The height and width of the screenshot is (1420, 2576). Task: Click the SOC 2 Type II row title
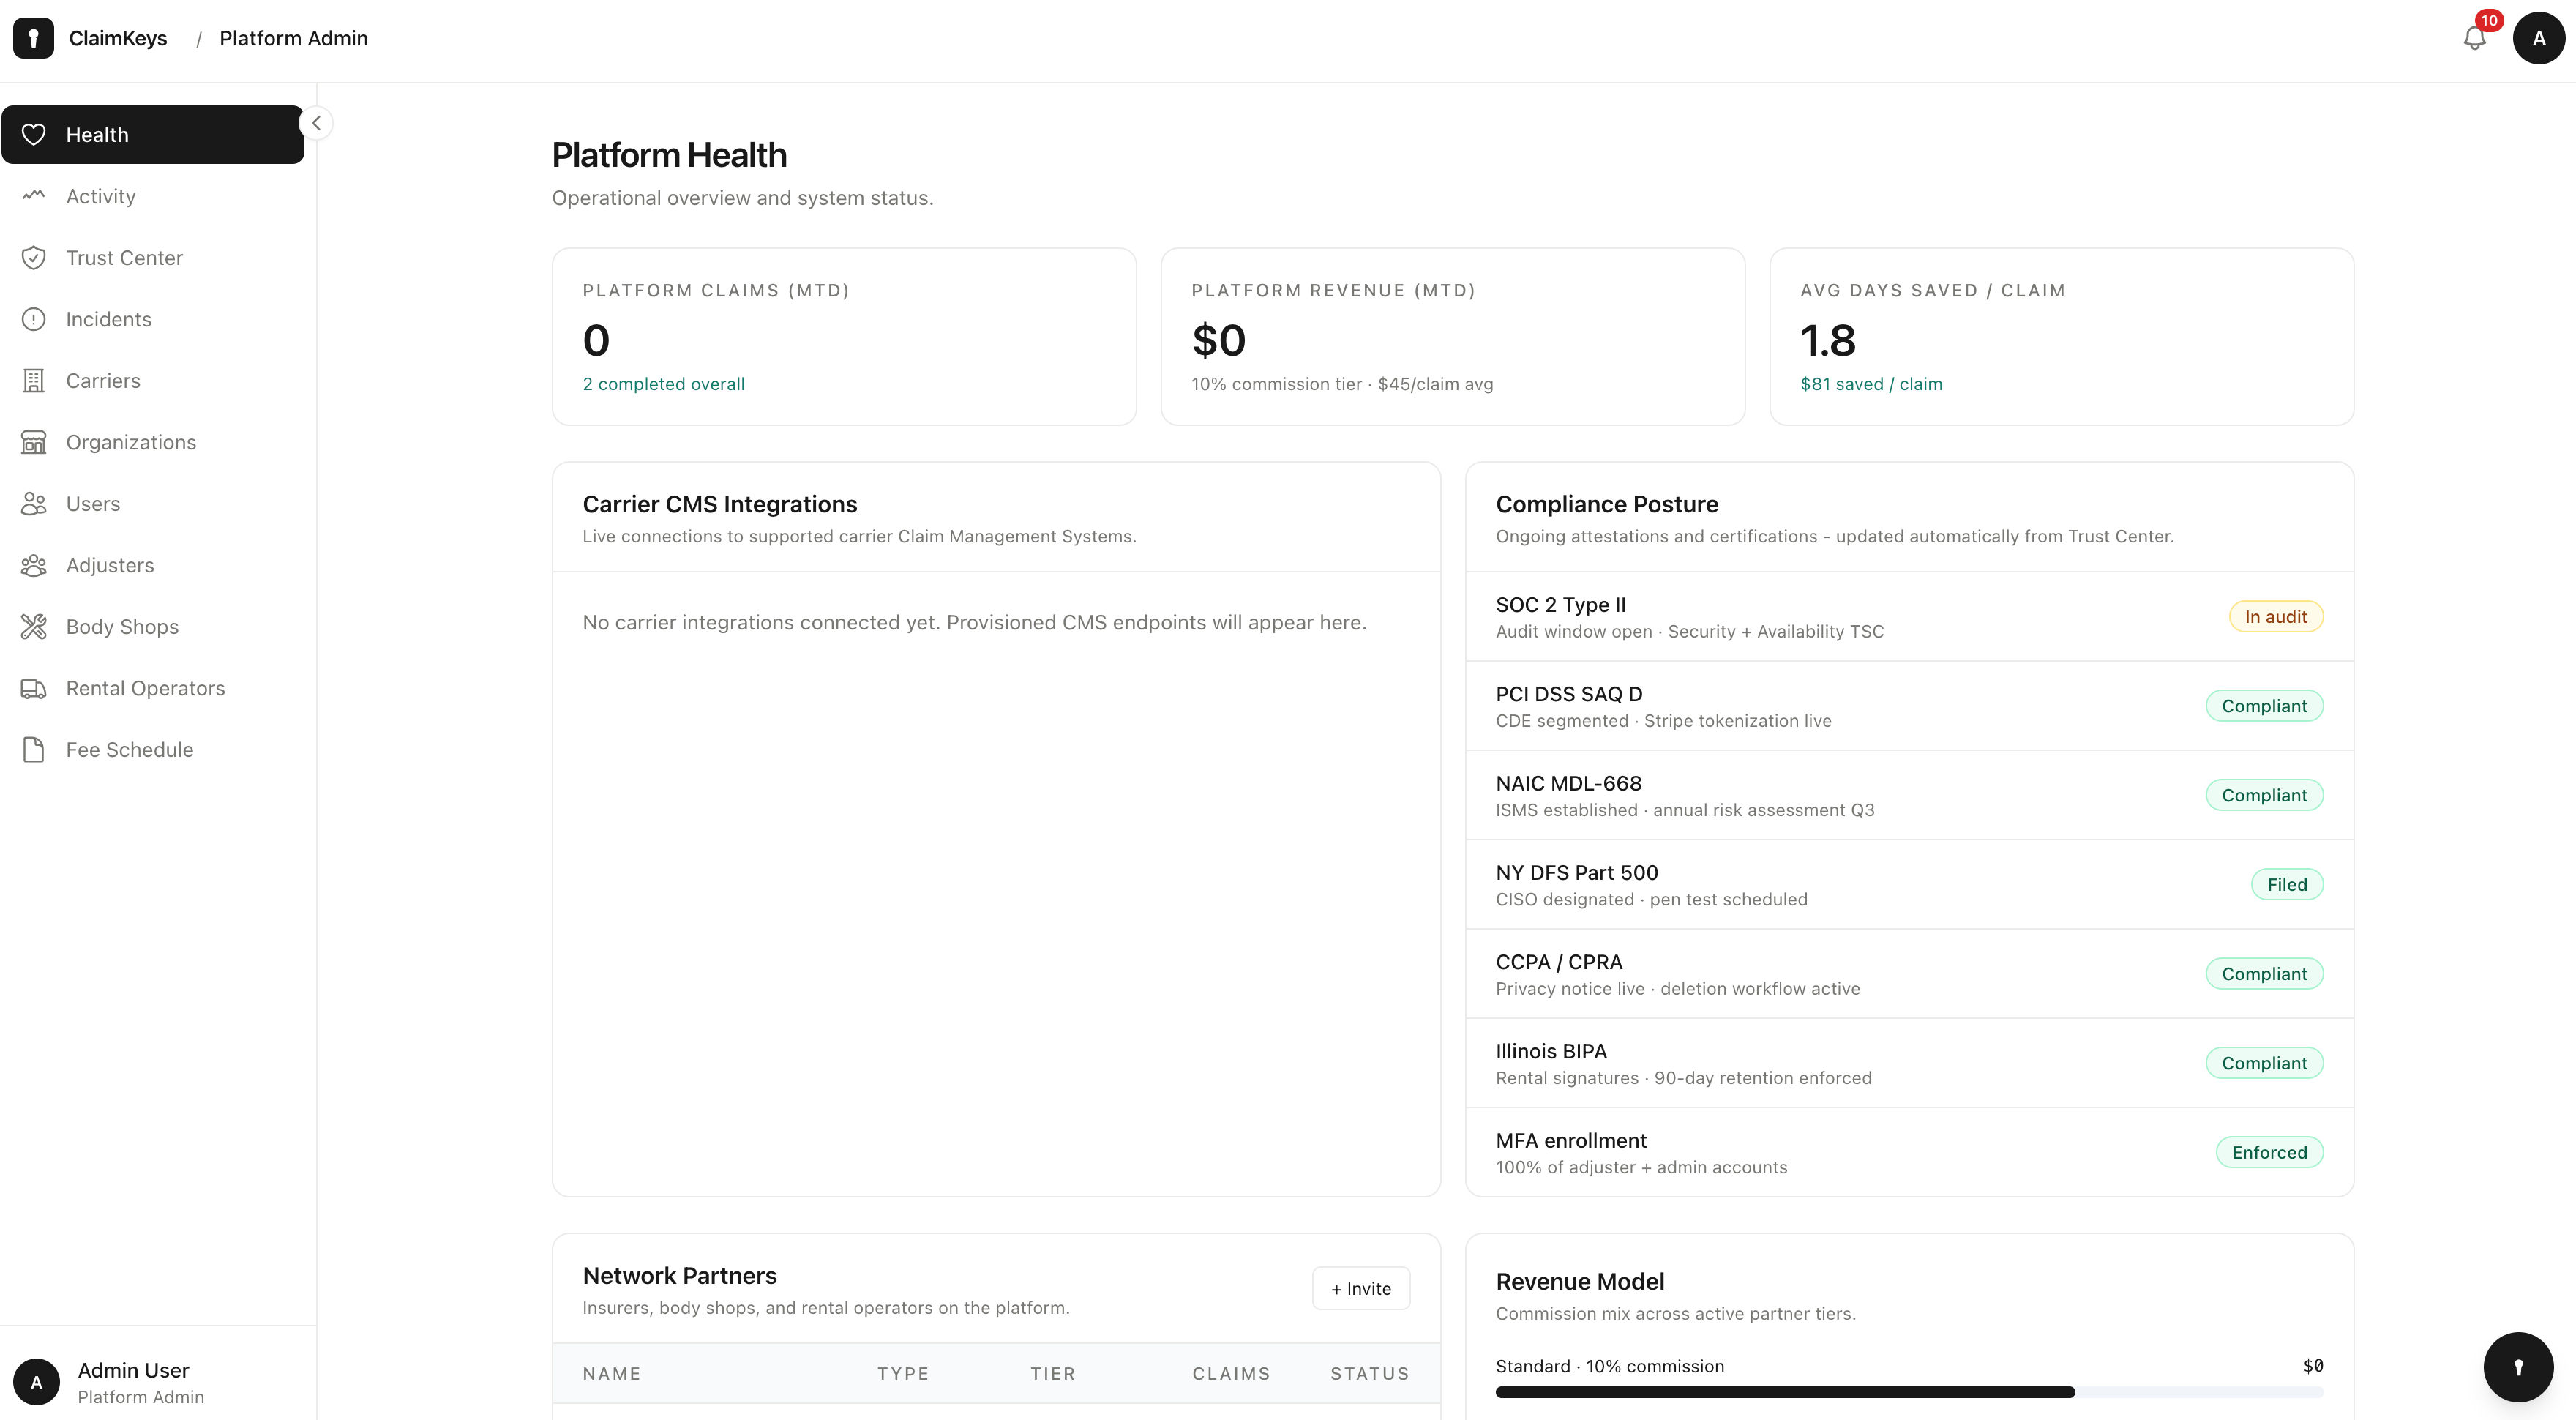tap(1560, 604)
